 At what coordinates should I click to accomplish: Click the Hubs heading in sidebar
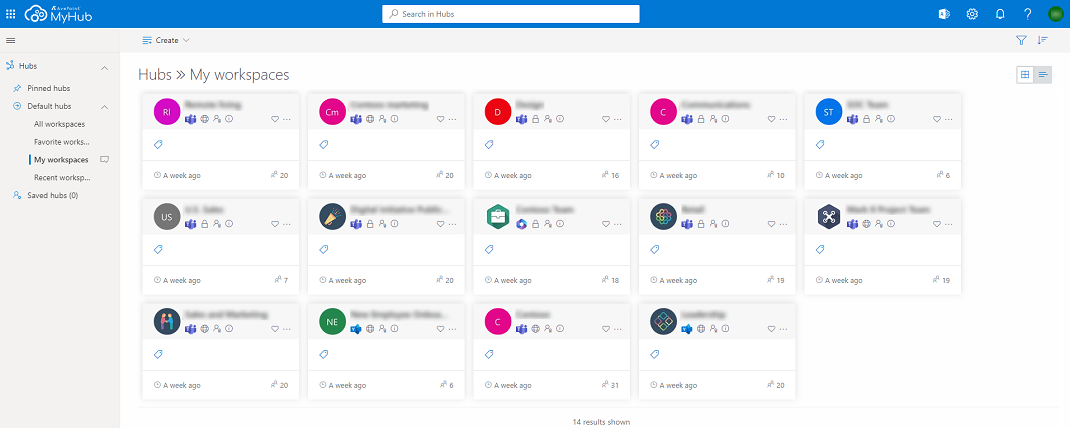point(28,66)
